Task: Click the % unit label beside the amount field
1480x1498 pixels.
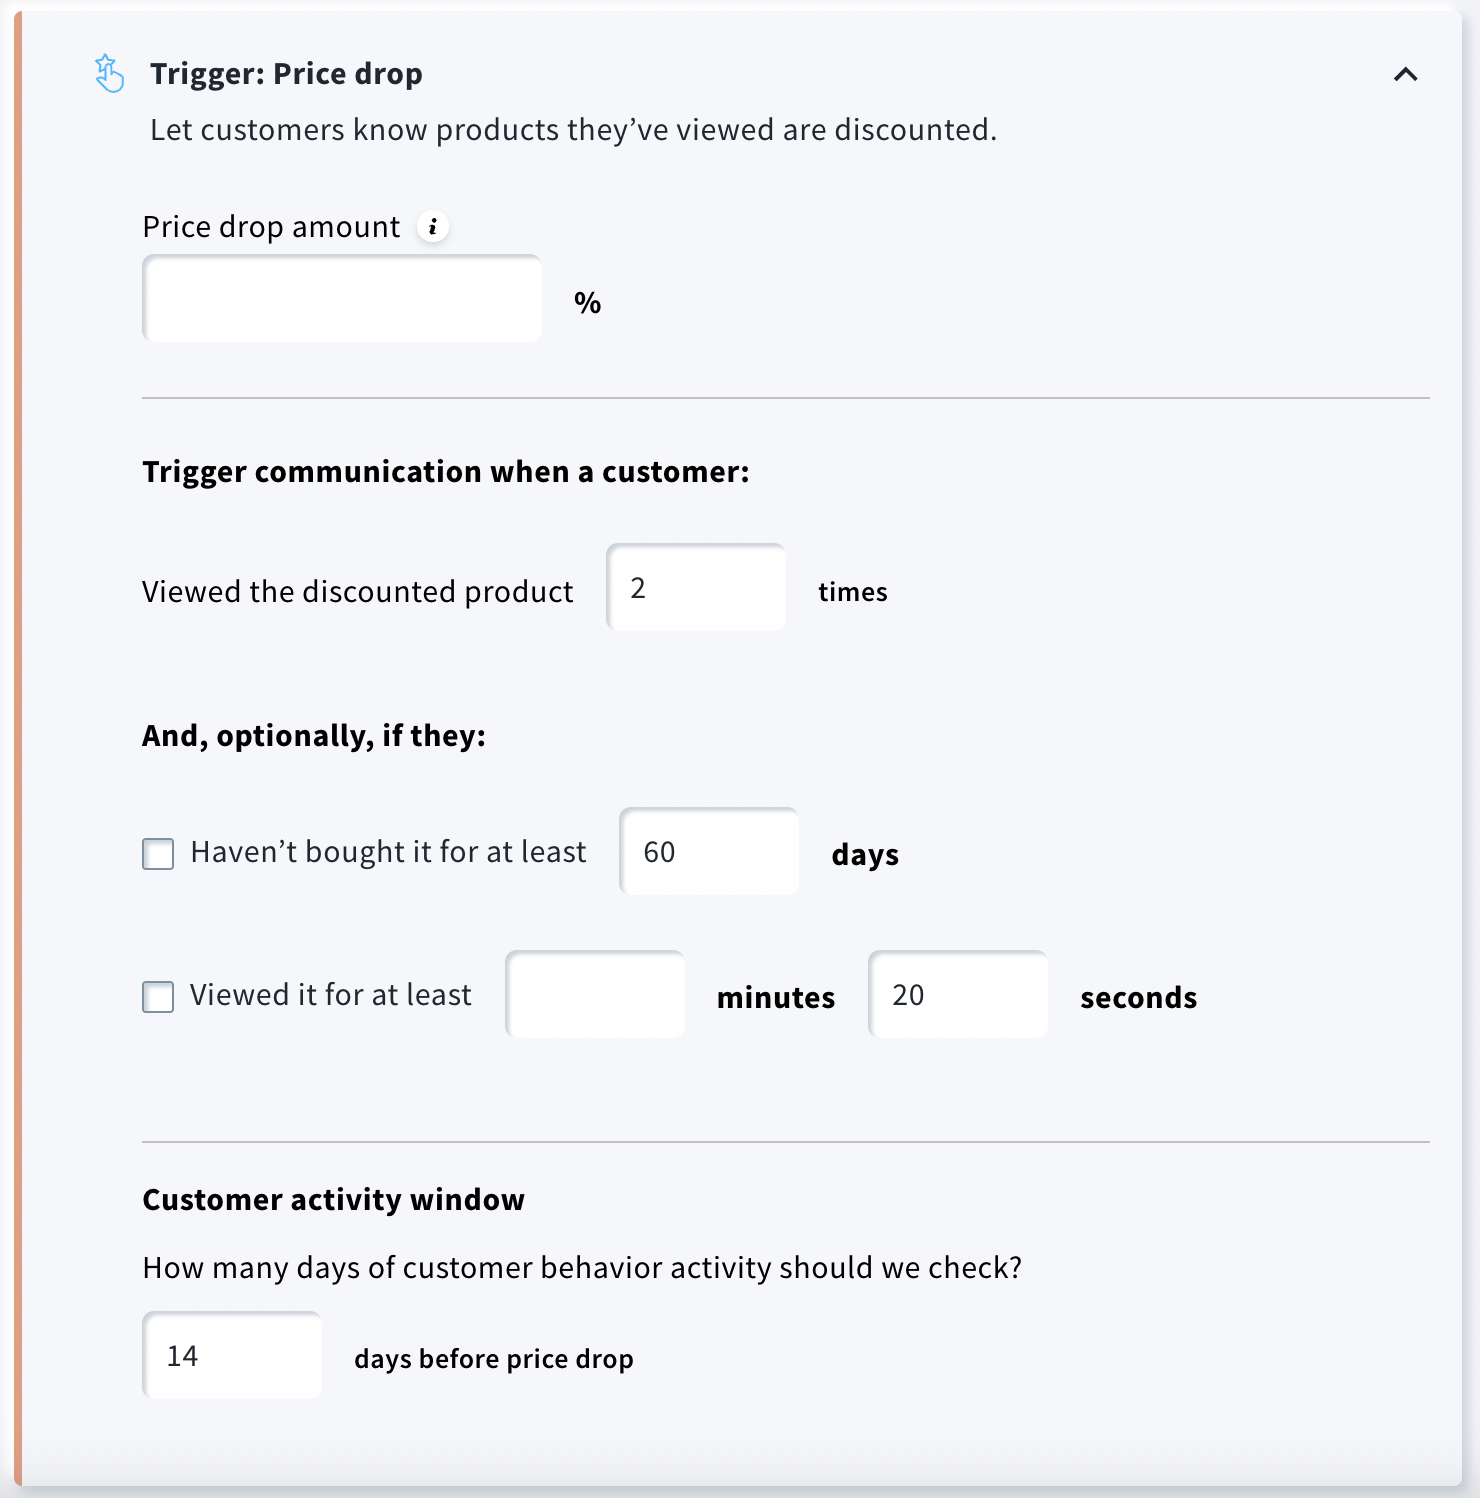Action: [588, 302]
